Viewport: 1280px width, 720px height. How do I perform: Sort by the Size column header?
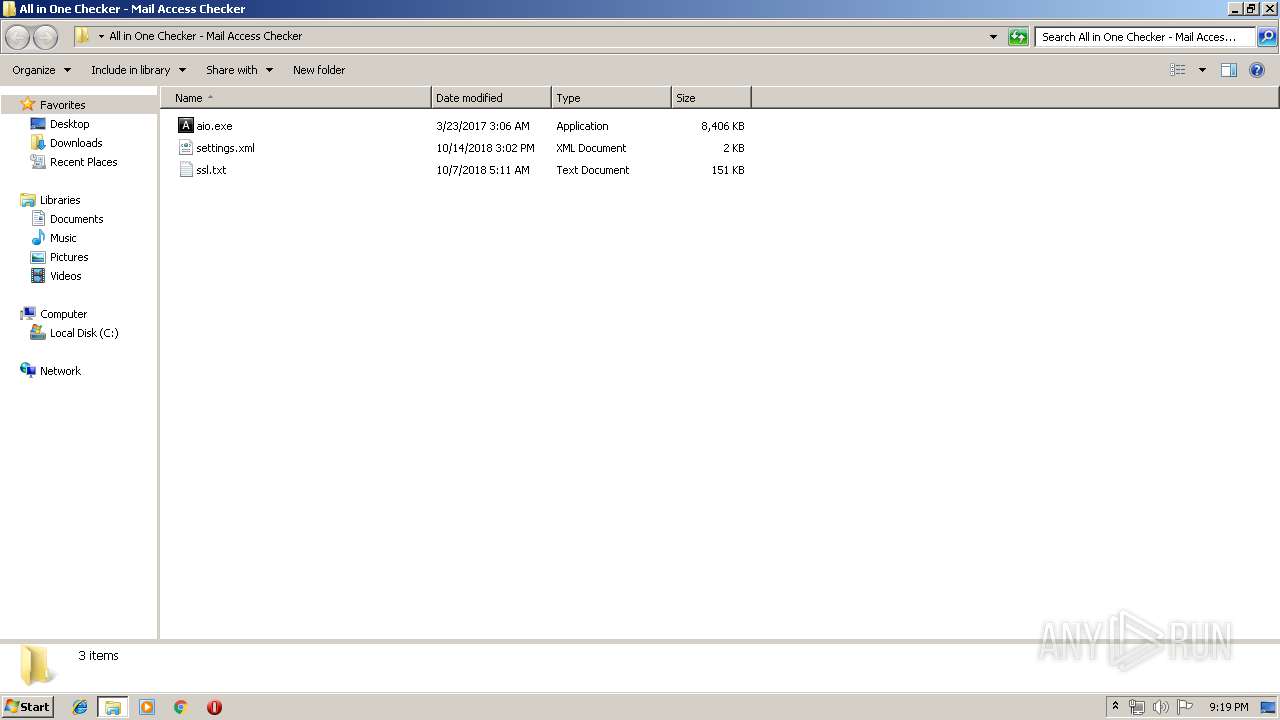(x=711, y=98)
